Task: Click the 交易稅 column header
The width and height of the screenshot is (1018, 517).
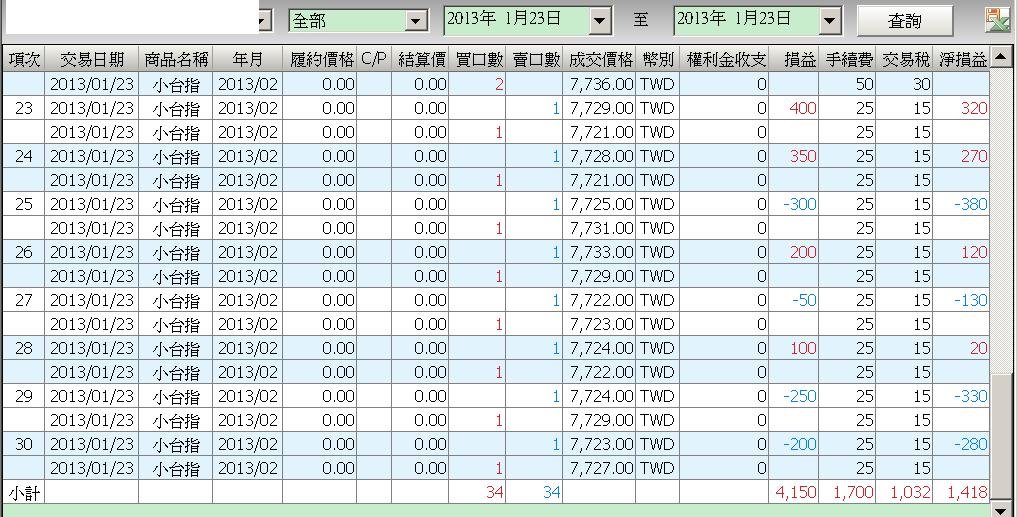Action: coord(904,60)
